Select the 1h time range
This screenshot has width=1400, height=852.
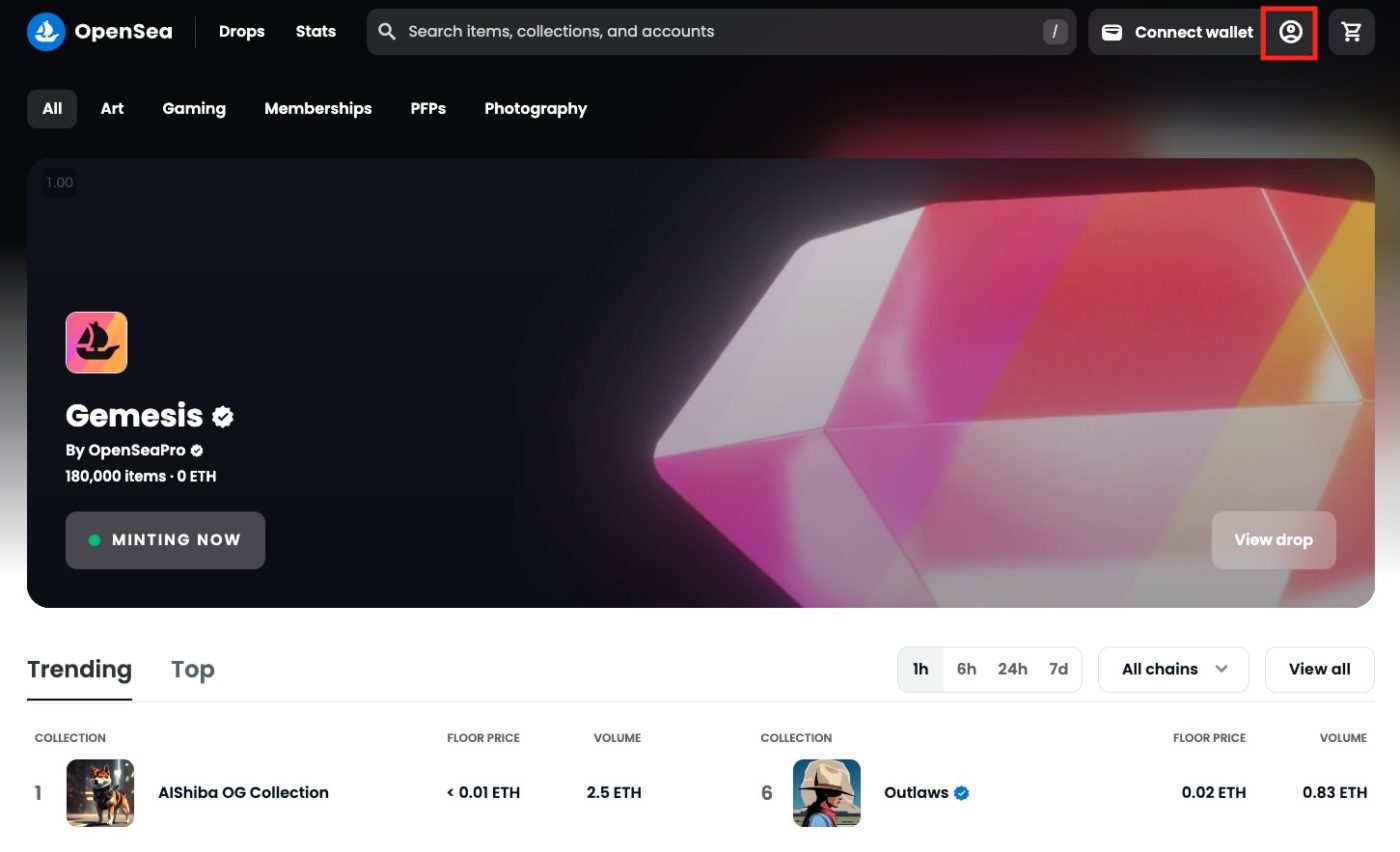pos(920,669)
